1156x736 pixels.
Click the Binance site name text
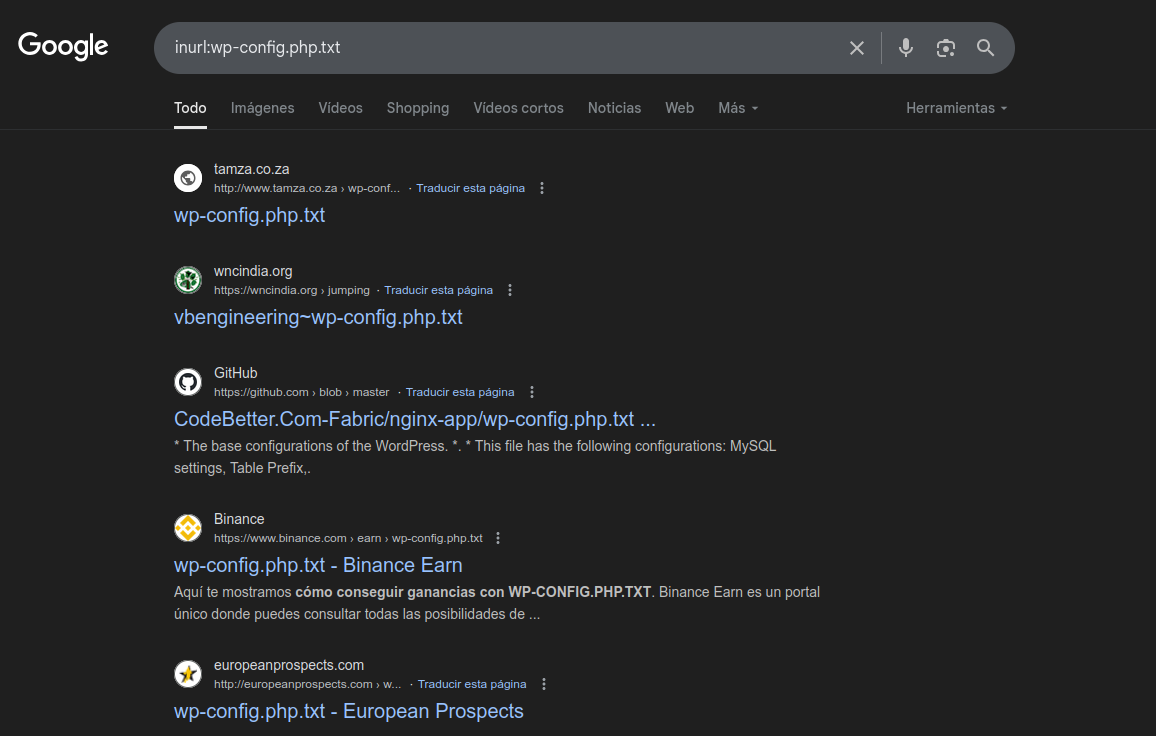[x=239, y=518]
